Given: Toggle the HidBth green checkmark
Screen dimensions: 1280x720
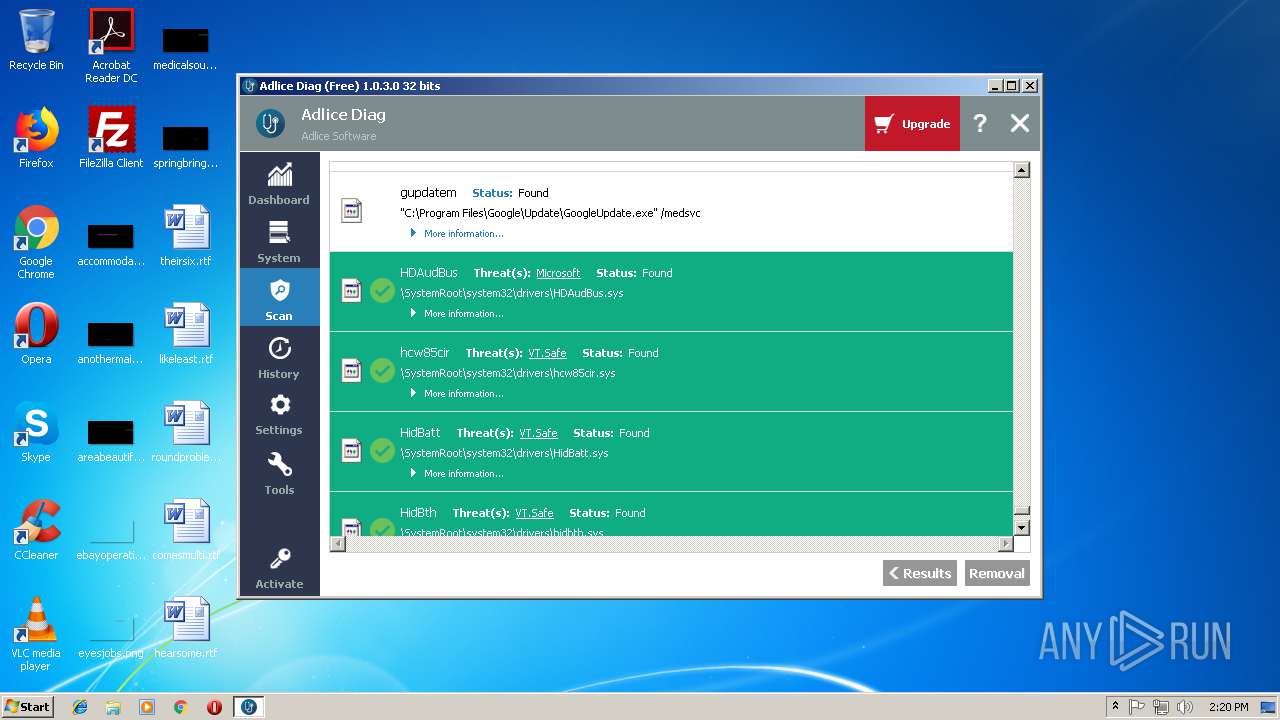Looking at the screenshot, I should click(382, 527).
